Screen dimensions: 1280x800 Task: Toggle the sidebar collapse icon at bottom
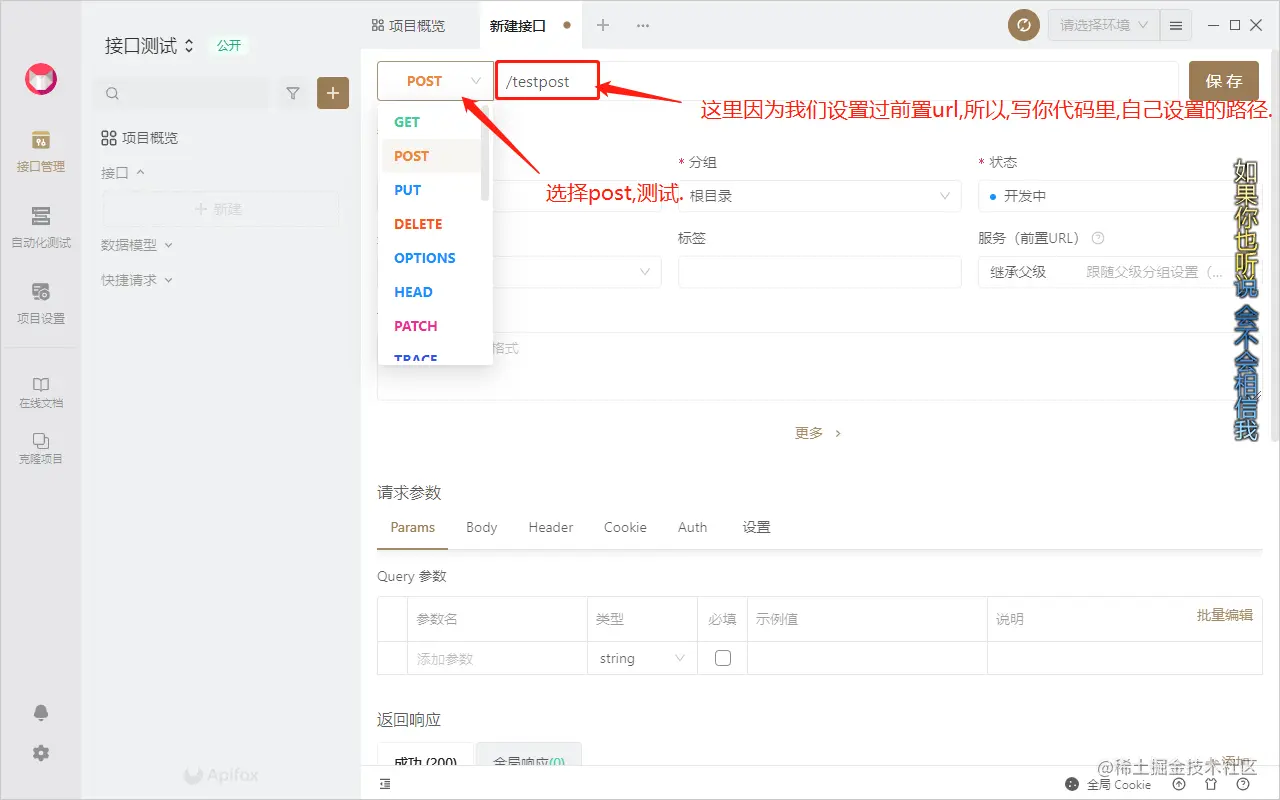(385, 785)
